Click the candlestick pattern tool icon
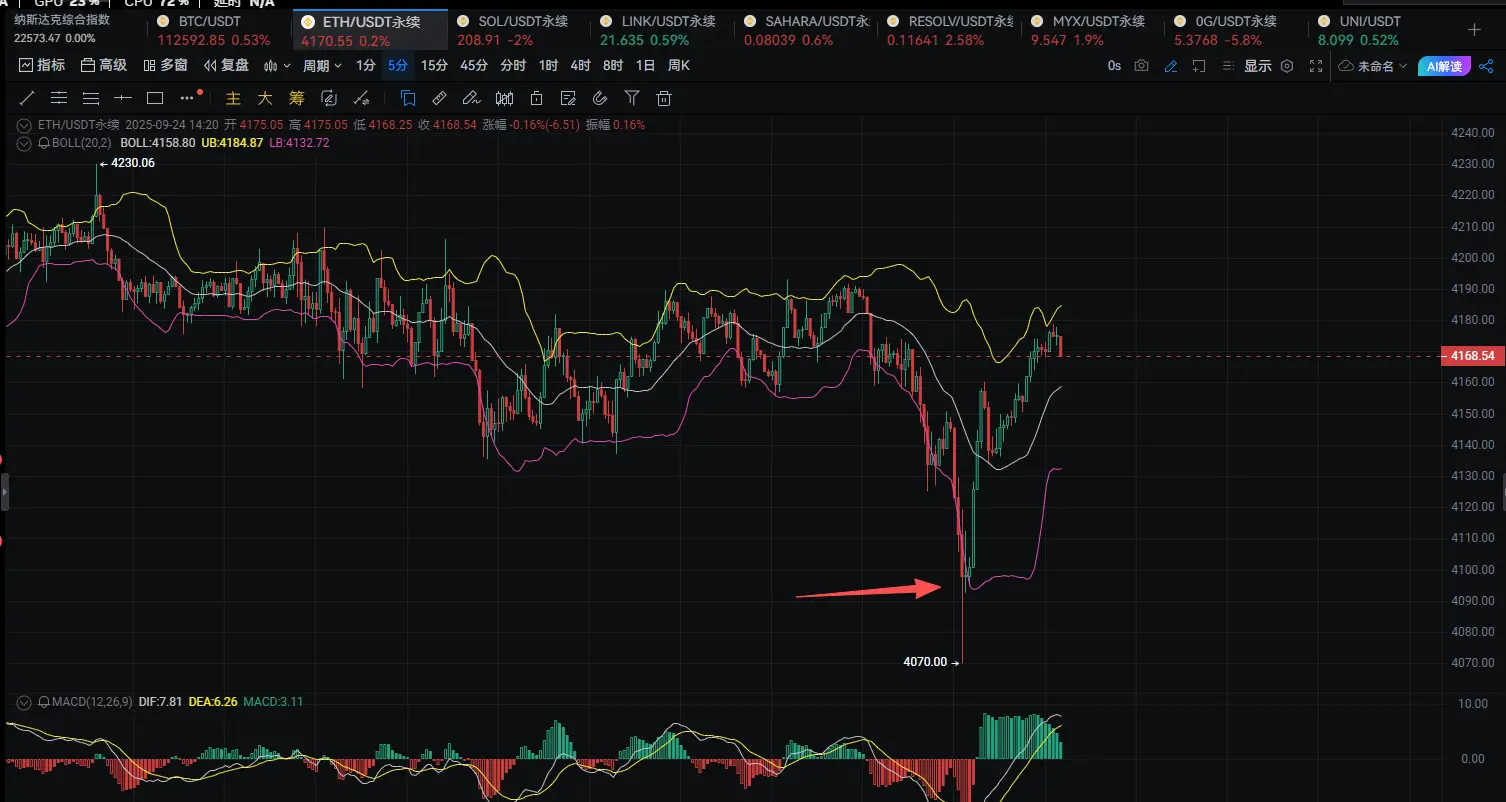This screenshot has height=802, width=1506. click(505, 98)
